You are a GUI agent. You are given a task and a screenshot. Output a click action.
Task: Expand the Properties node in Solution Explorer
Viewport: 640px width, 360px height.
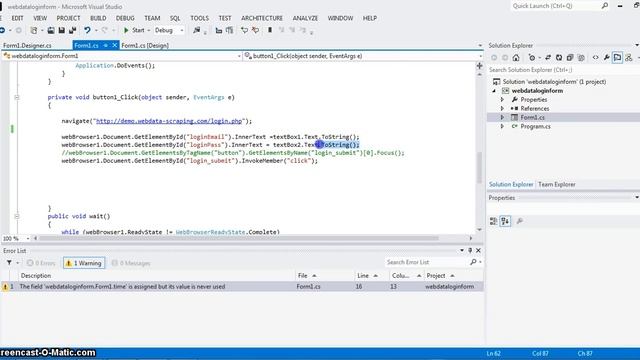[x=502, y=100]
